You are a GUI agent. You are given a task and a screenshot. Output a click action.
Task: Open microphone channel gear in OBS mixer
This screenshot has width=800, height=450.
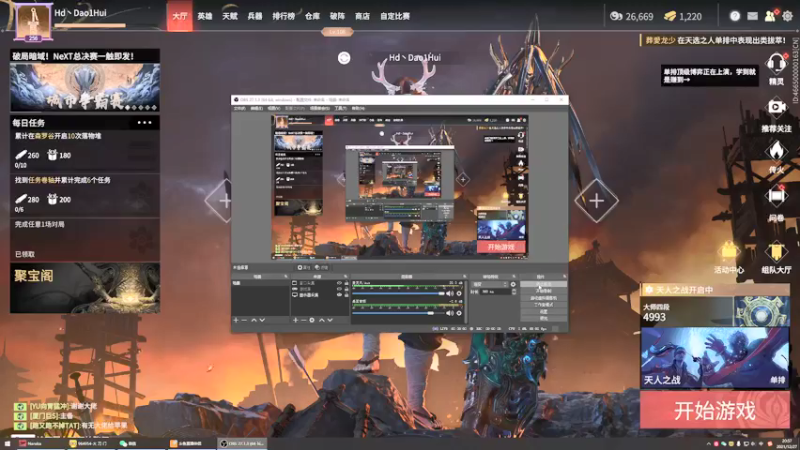click(x=459, y=293)
